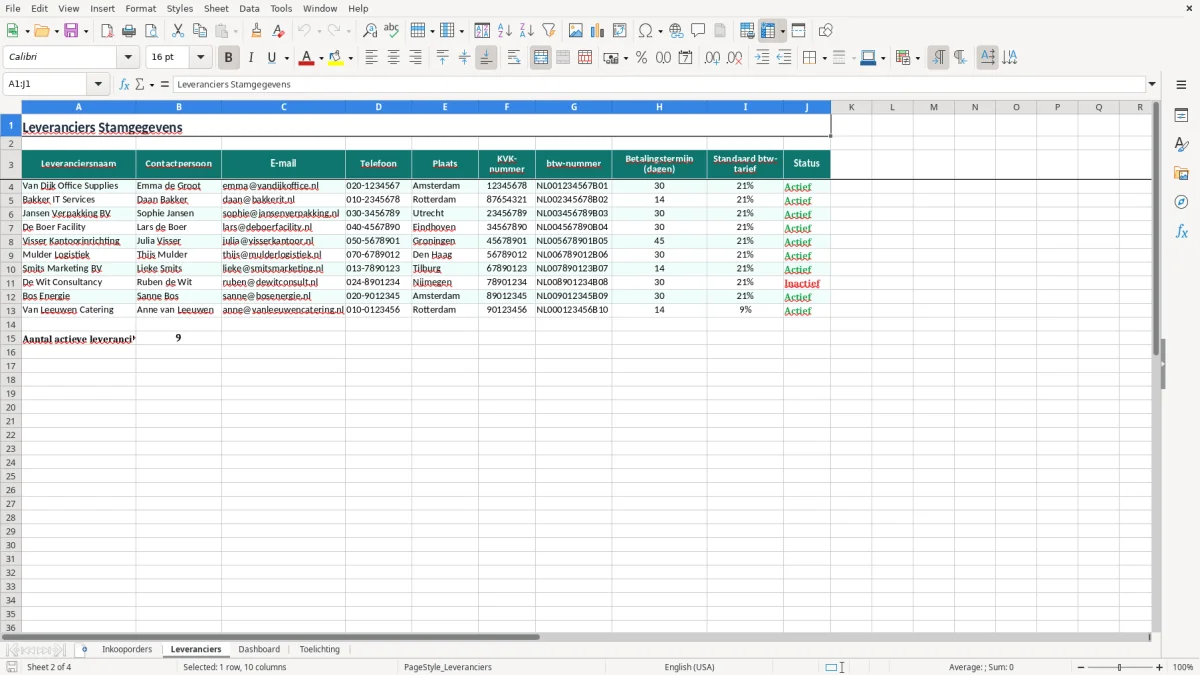Click the Insert Chart icon

pyautogui.click(x=598, y=31)
